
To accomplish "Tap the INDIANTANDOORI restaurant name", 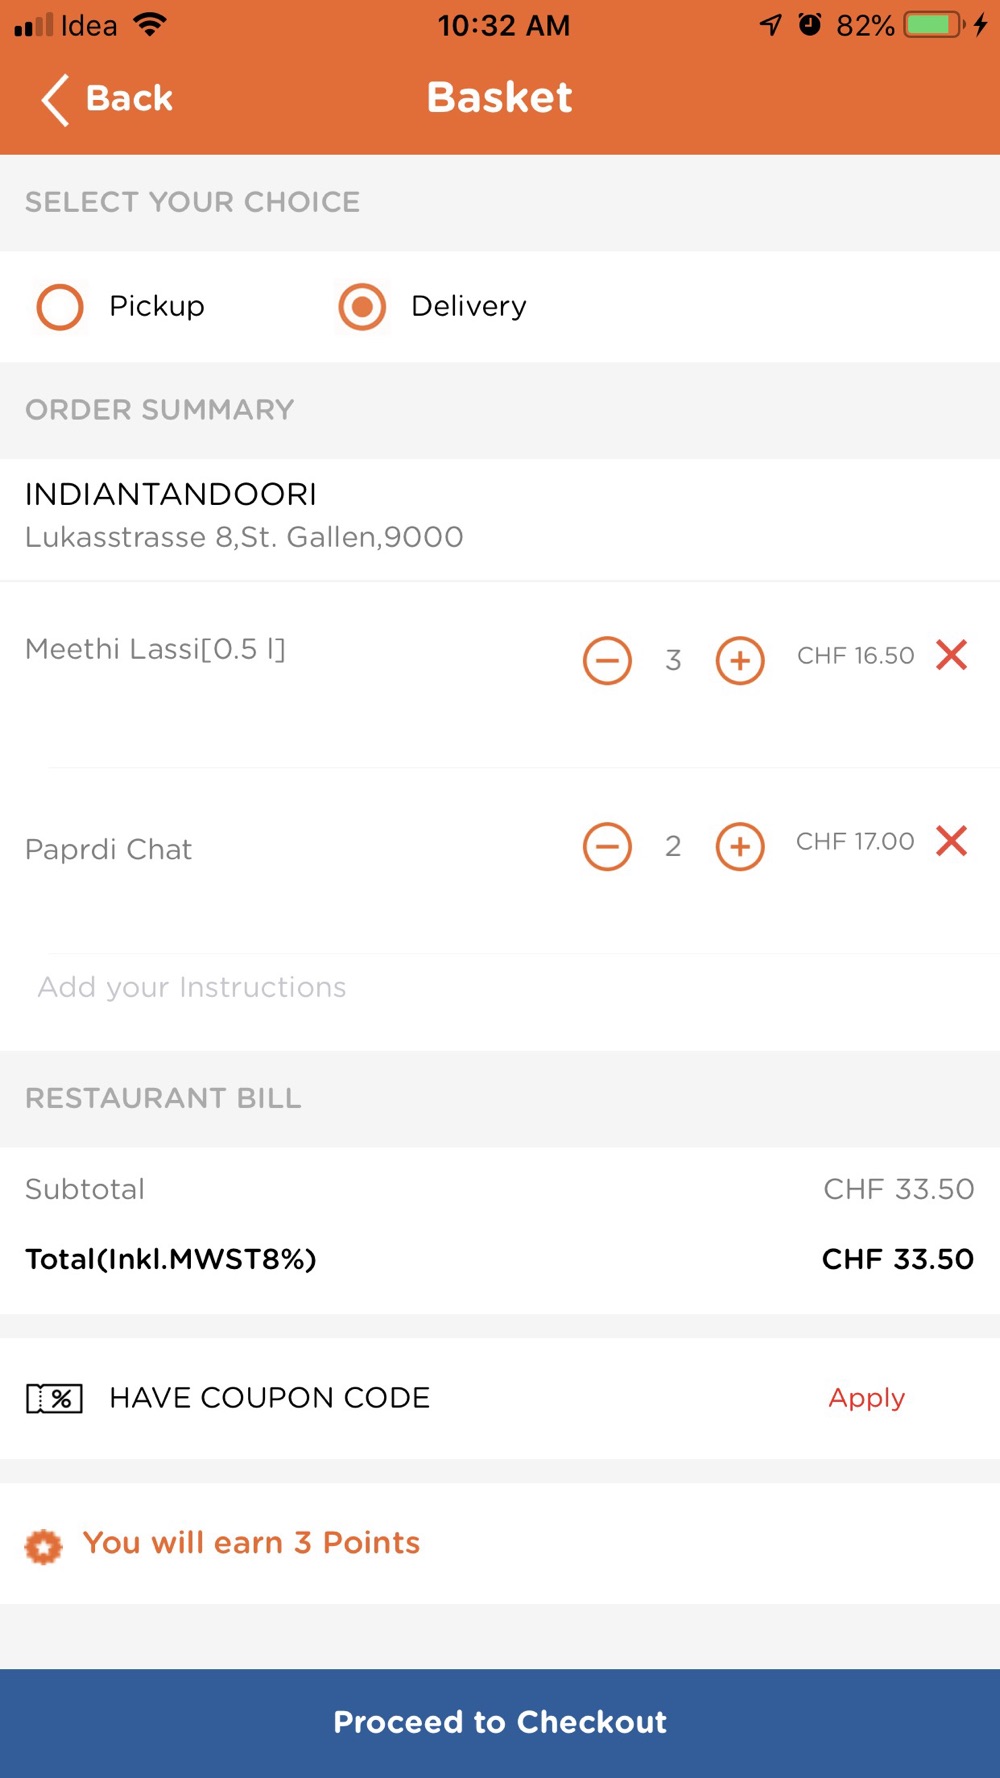I will point(171,494).
